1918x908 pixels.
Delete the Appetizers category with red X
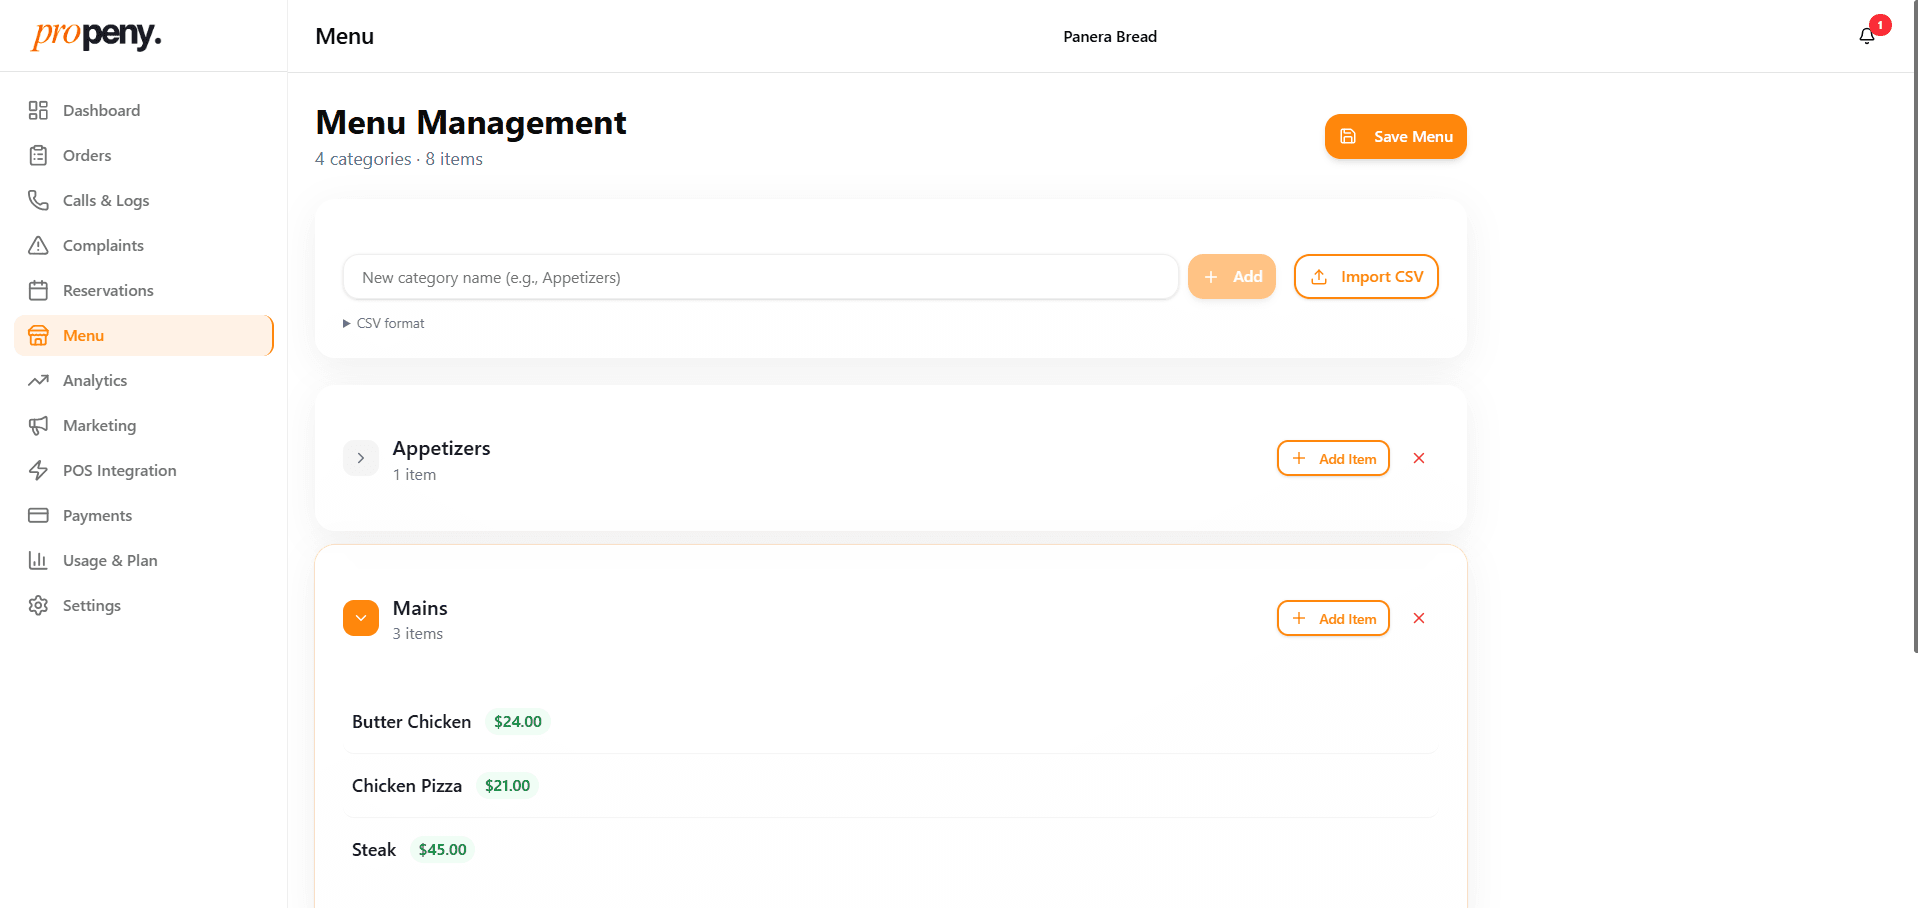click(x=1418, y=458)
